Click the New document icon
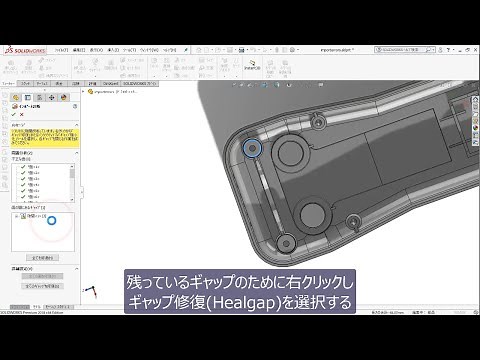The height and width of the screenshot is (360, 480). coord(207,50)
